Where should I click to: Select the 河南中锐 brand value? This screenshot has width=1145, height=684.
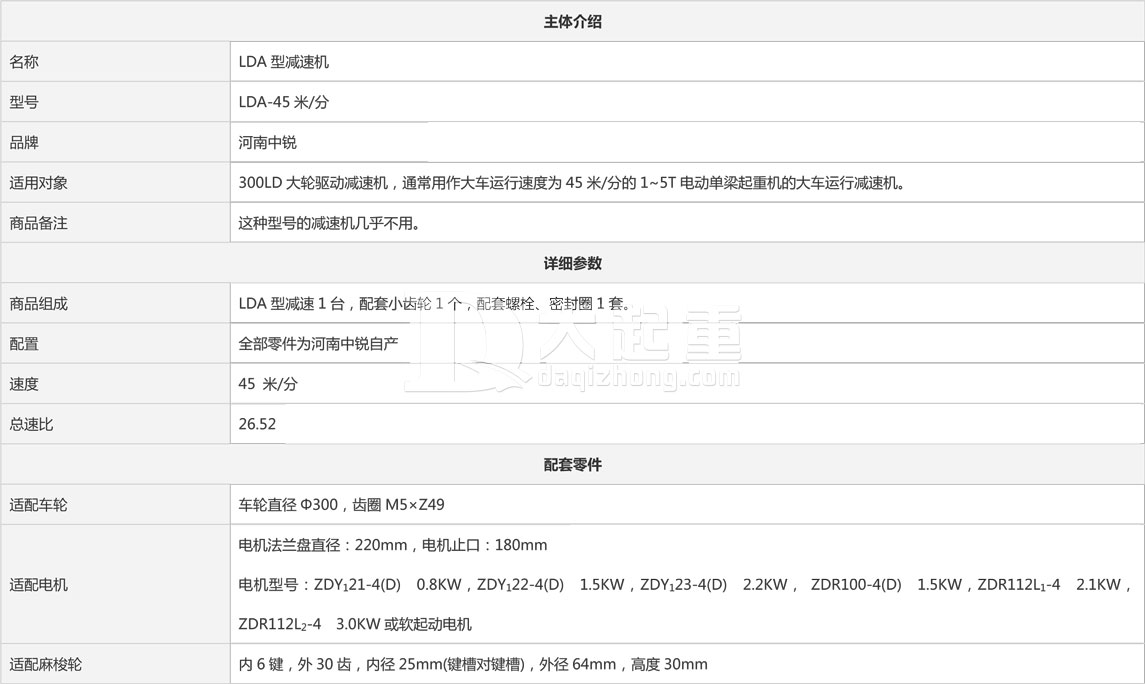tap(267, 142)
